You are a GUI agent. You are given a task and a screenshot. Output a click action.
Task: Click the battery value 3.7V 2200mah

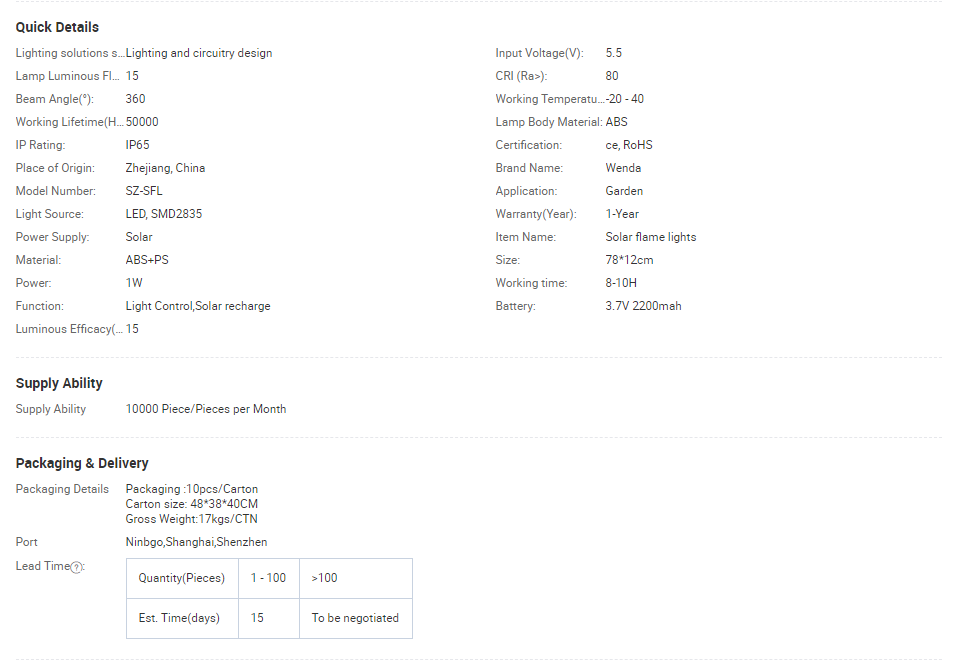click(643, 306)
